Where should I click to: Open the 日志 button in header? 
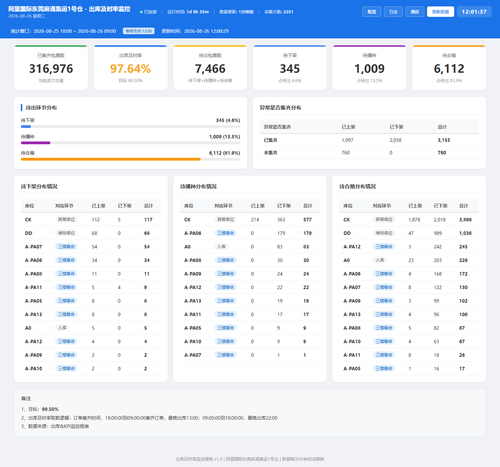pos(393,12)
